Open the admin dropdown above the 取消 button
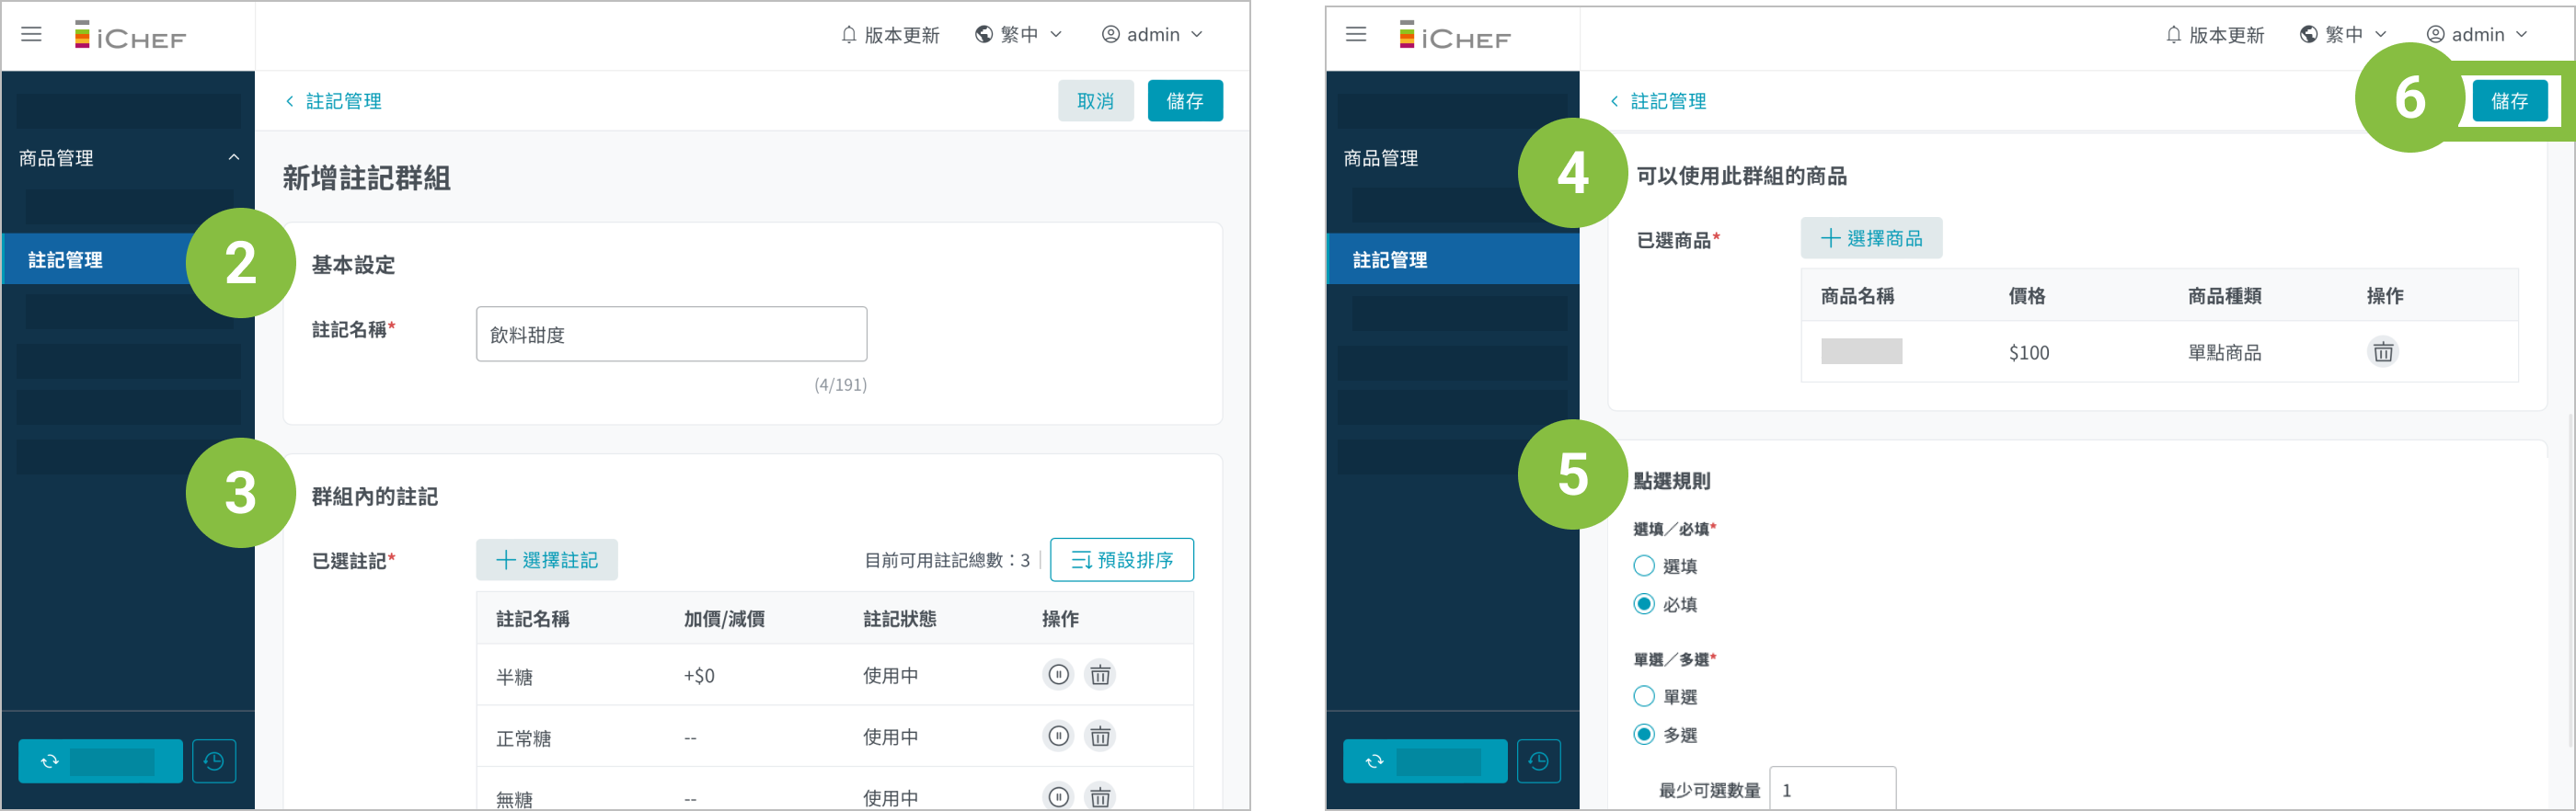Image resolution: width=2576 pixels, height=811 pixels. point(1152,35)
